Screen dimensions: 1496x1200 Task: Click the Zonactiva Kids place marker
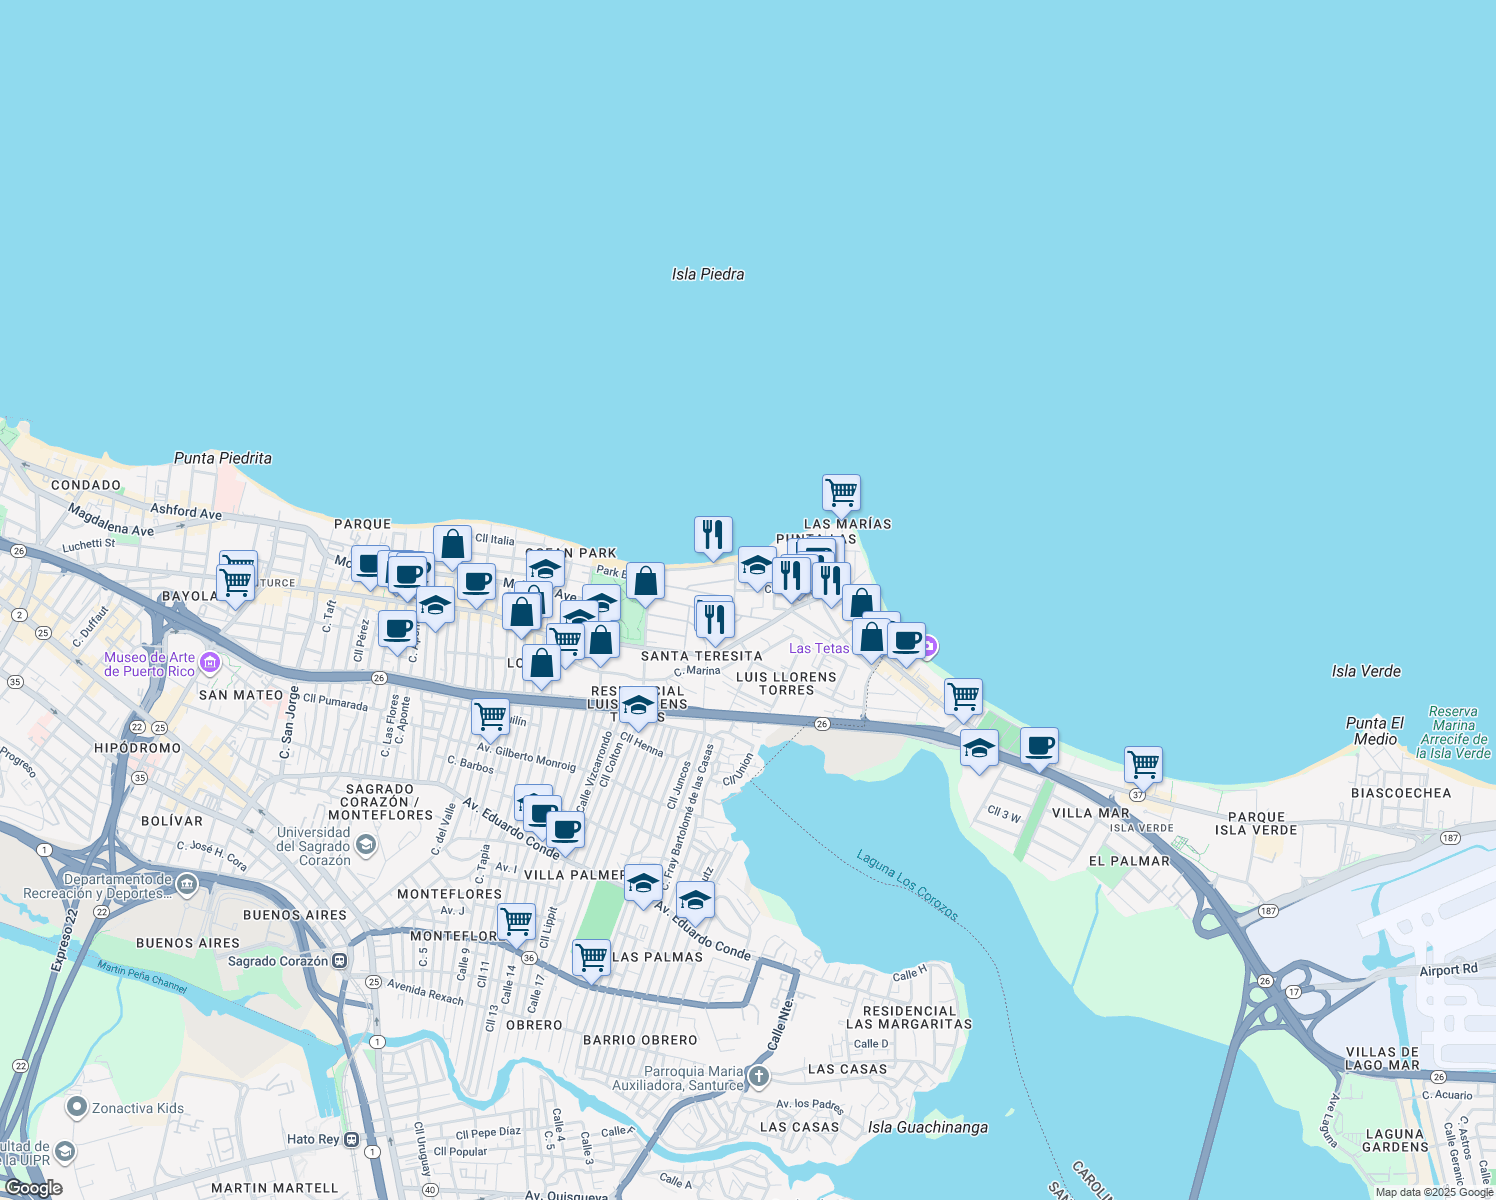pyautogui.click(x=75, y=1108)
